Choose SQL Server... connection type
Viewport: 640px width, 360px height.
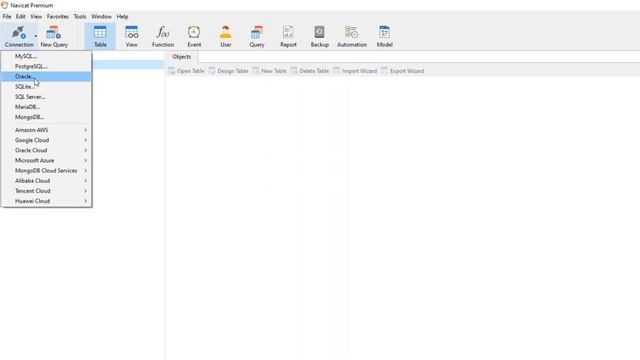[46, 97]
